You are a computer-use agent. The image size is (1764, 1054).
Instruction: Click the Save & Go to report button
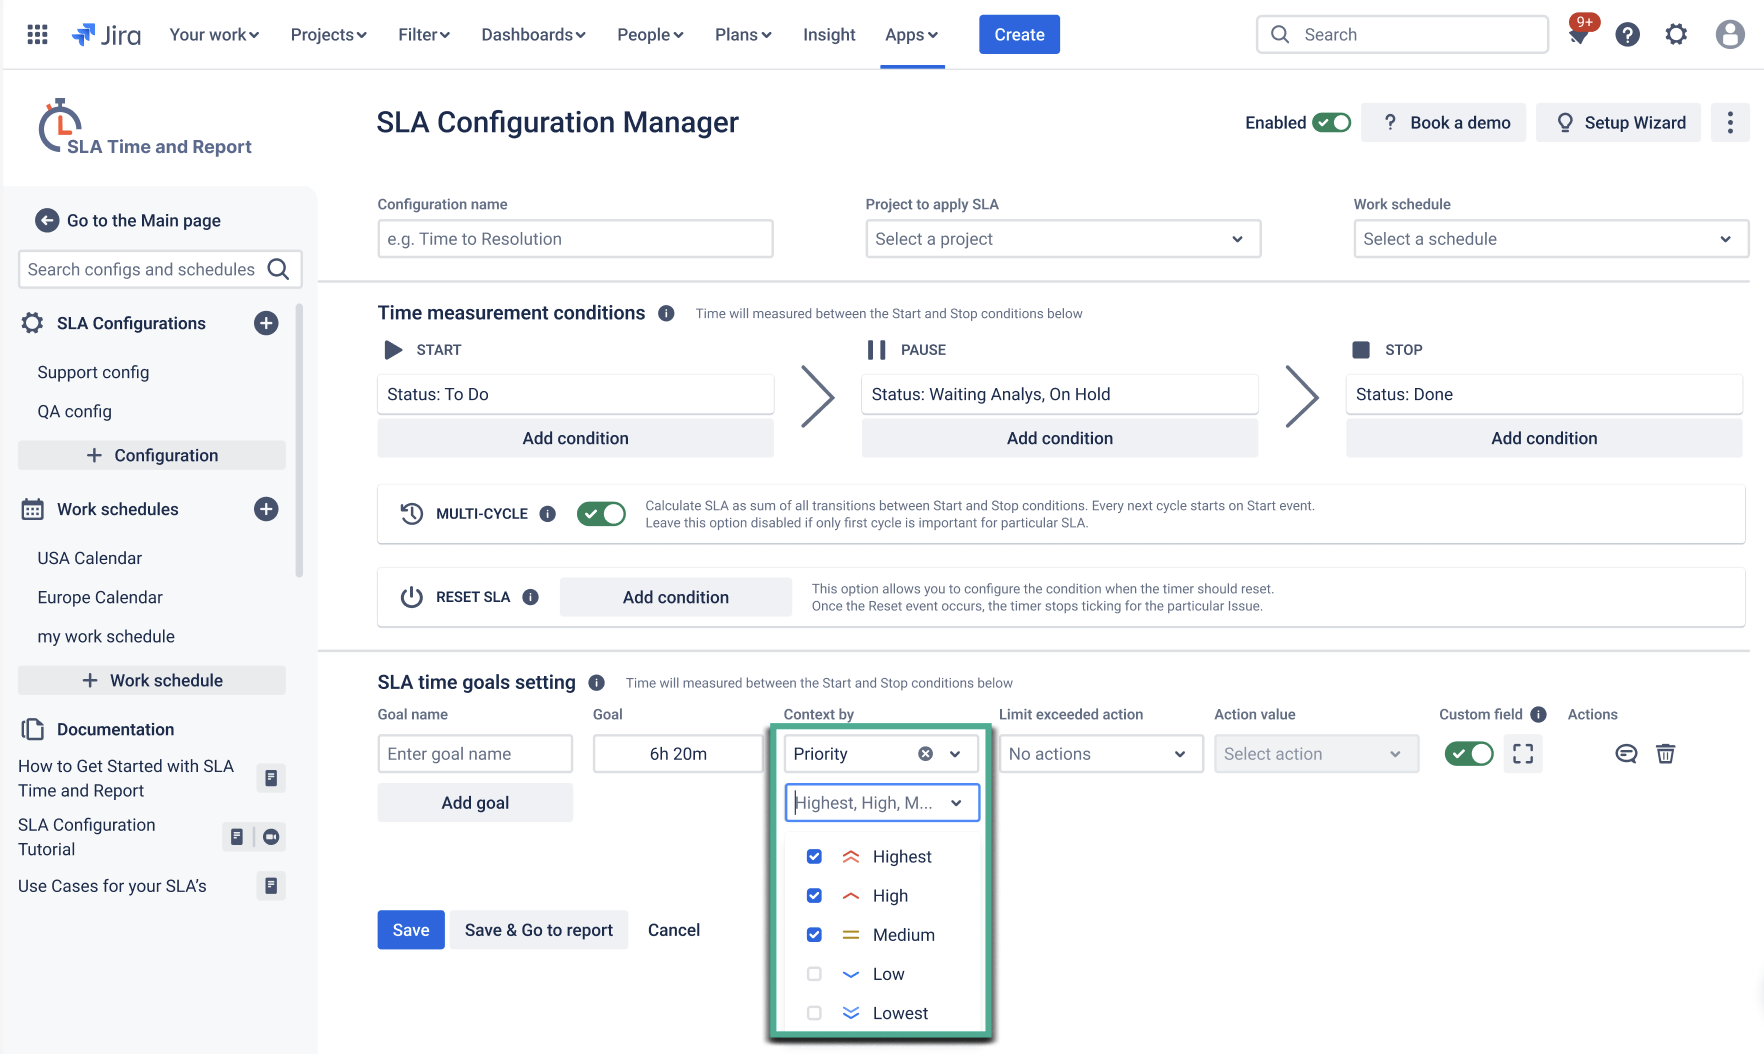tap(538, 930)
